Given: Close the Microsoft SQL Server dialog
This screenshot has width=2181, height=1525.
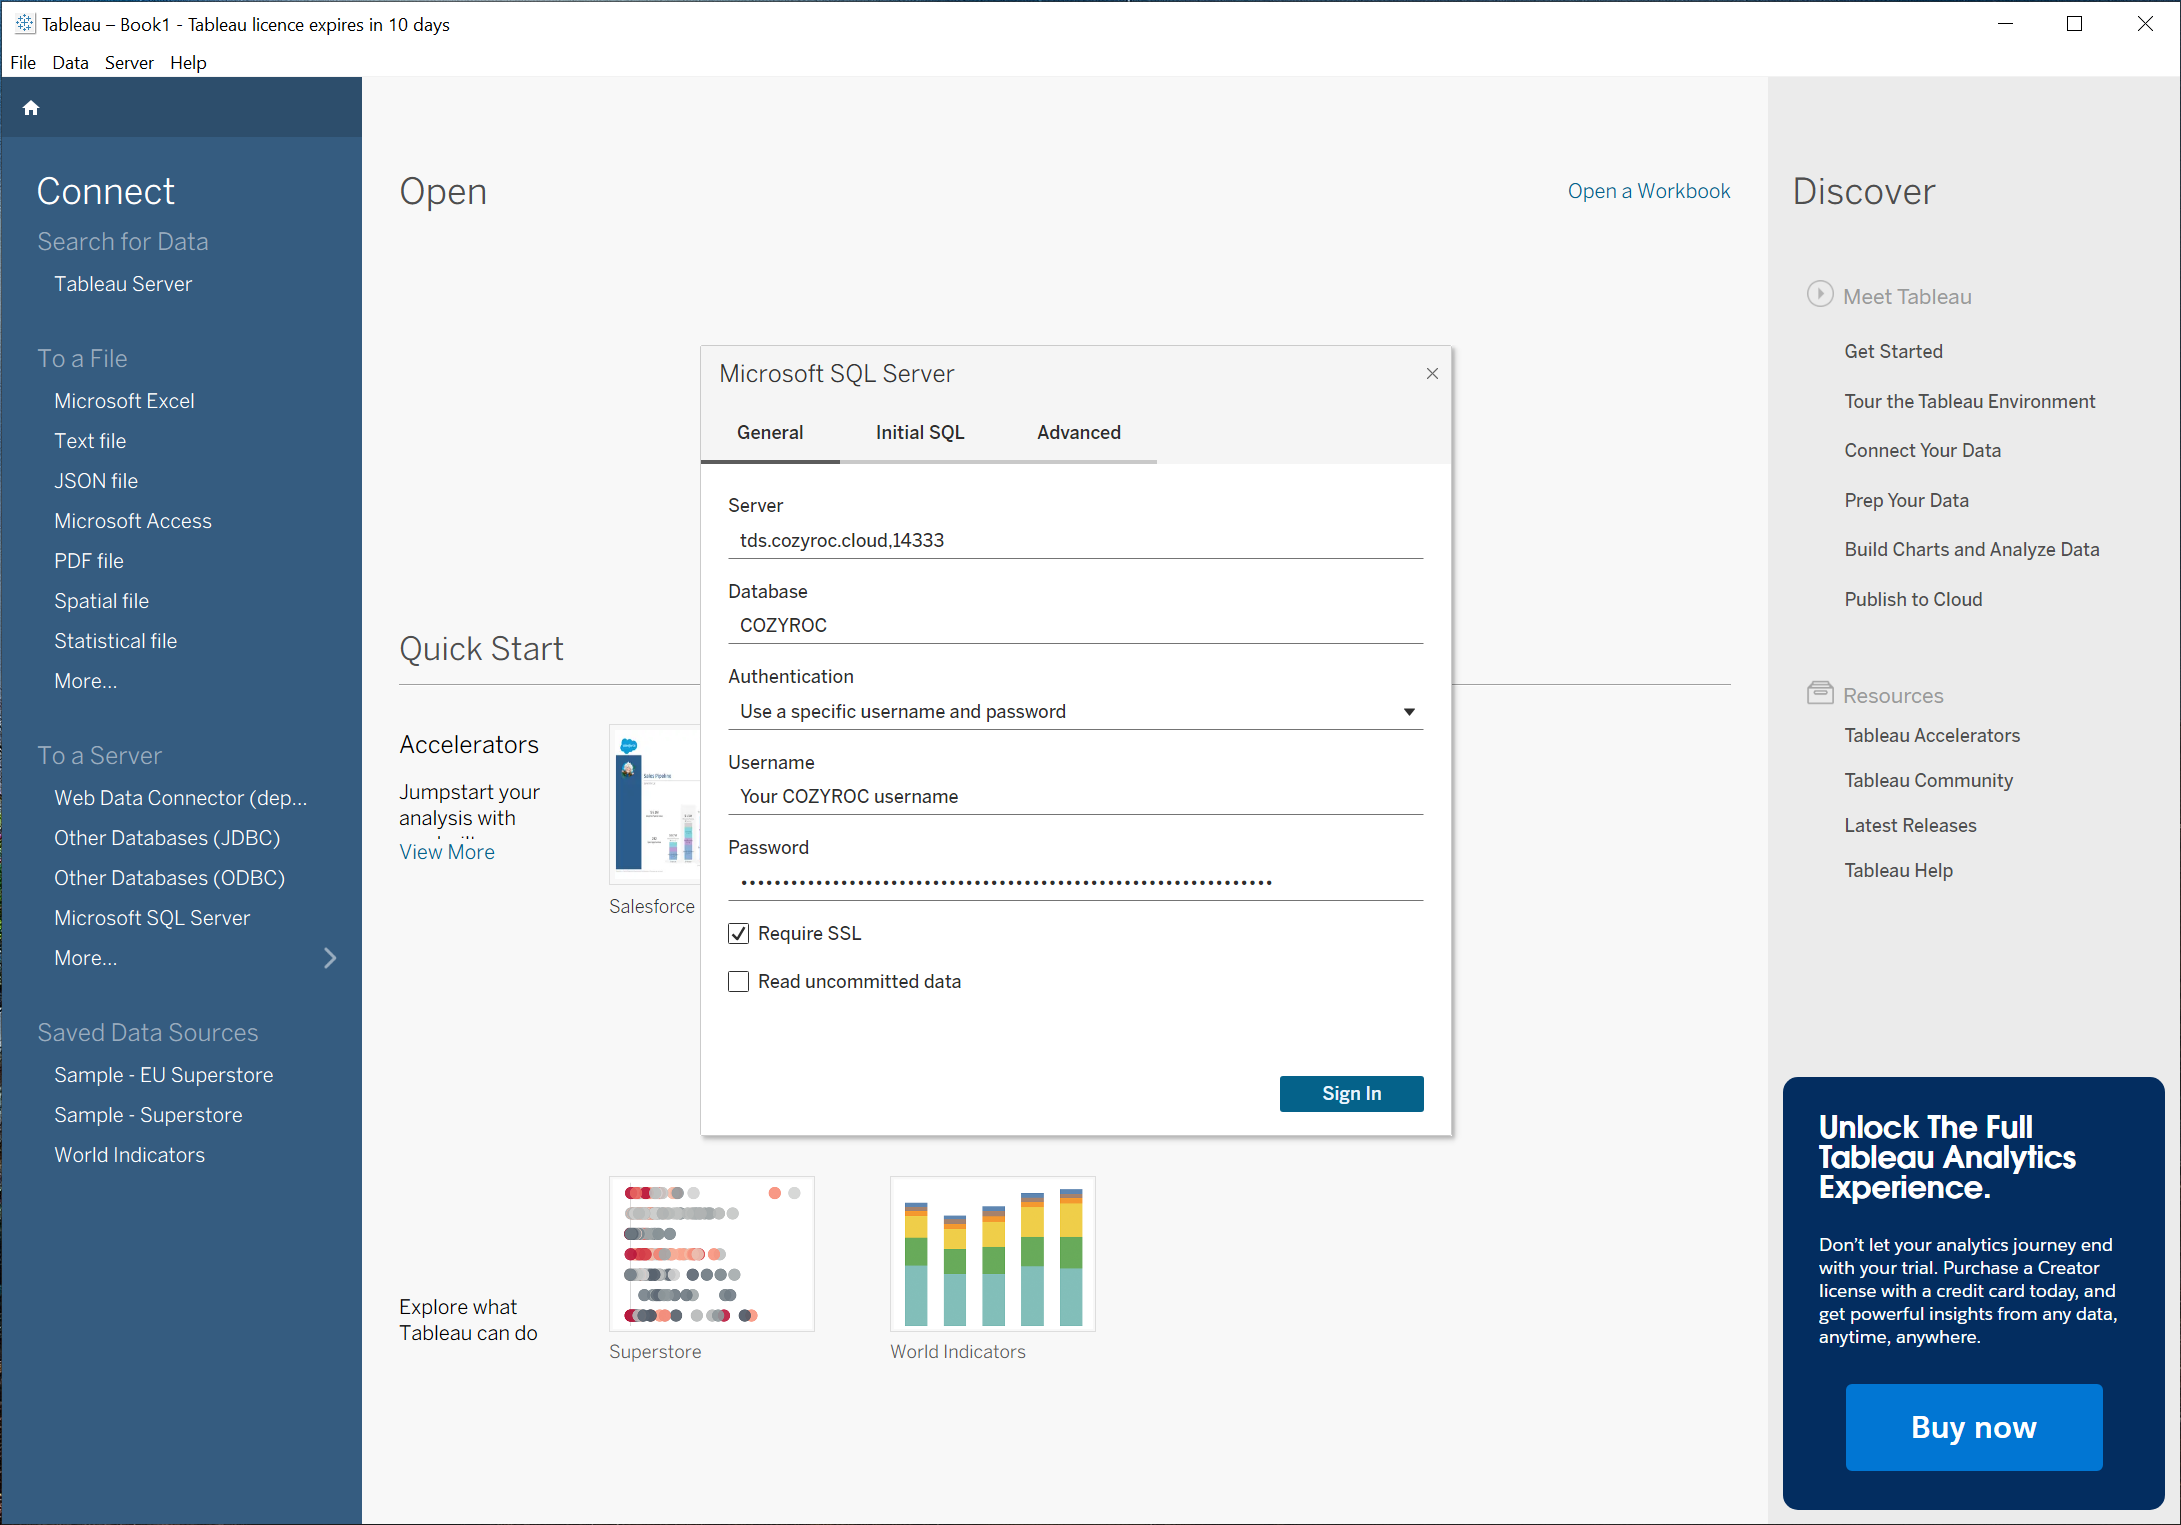Looking at the screenshot, I should point(1432,374).
